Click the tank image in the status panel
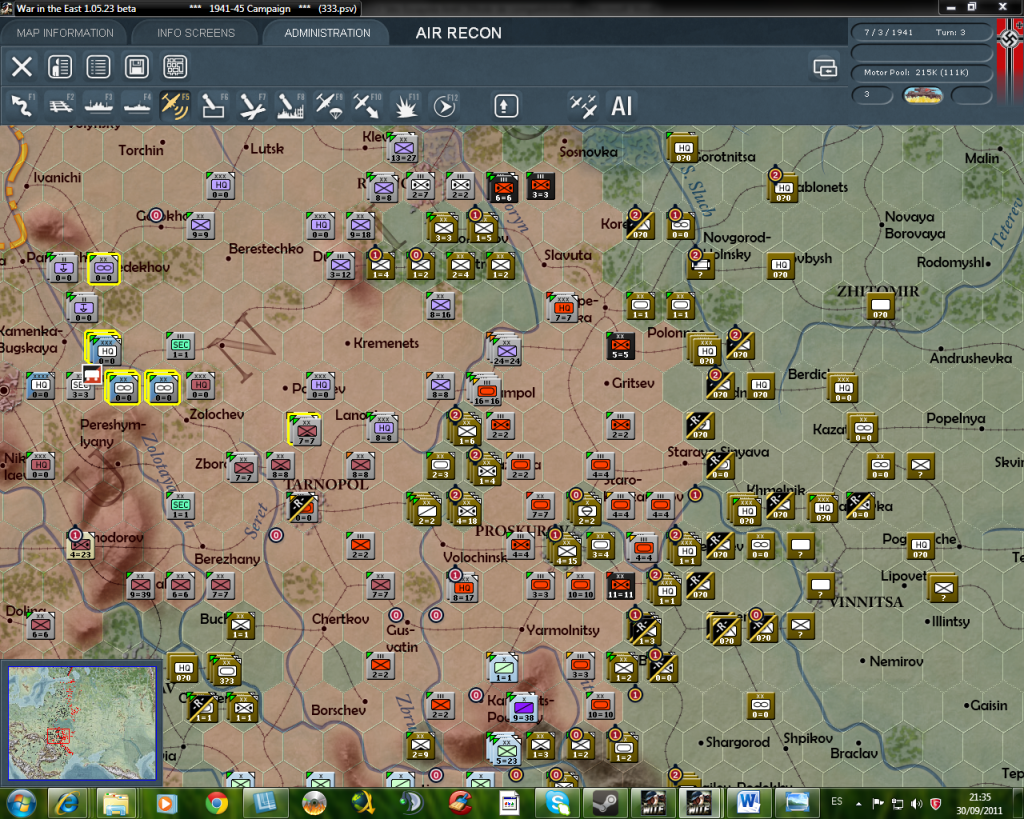The width and height of the screenshot is (1024, 819). 922,95
